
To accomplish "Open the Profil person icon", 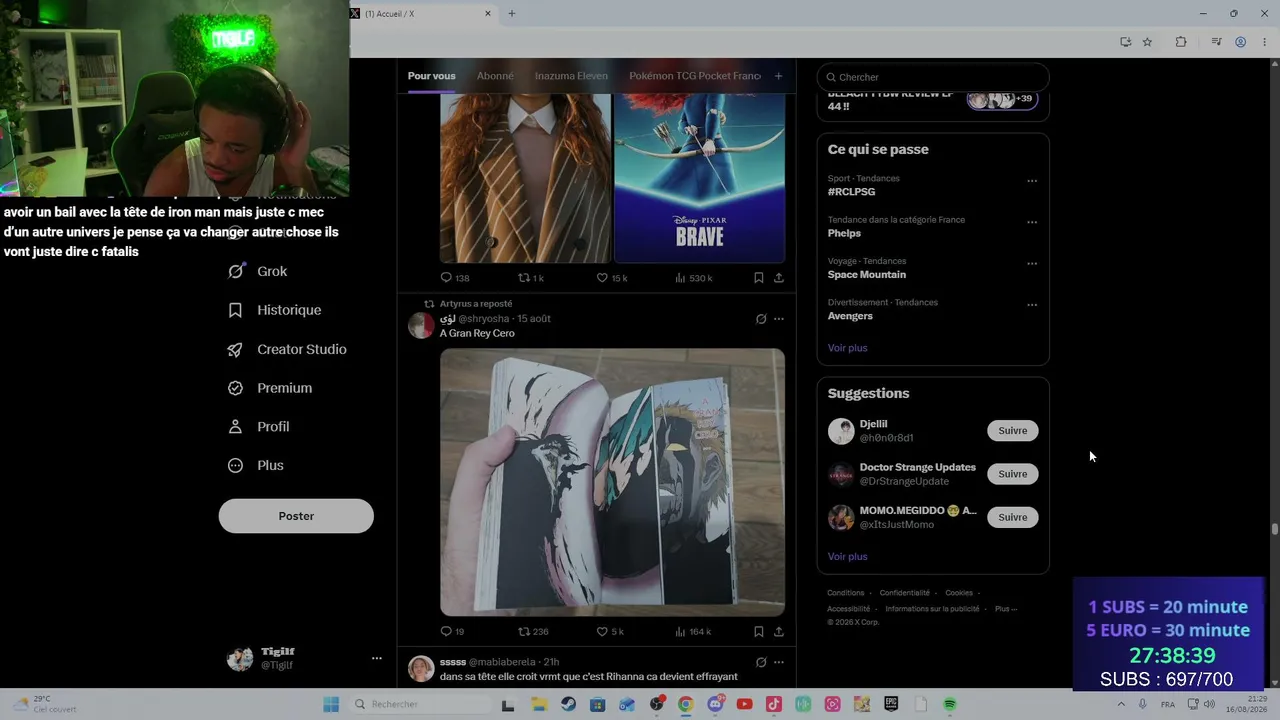I will (235, 427).
